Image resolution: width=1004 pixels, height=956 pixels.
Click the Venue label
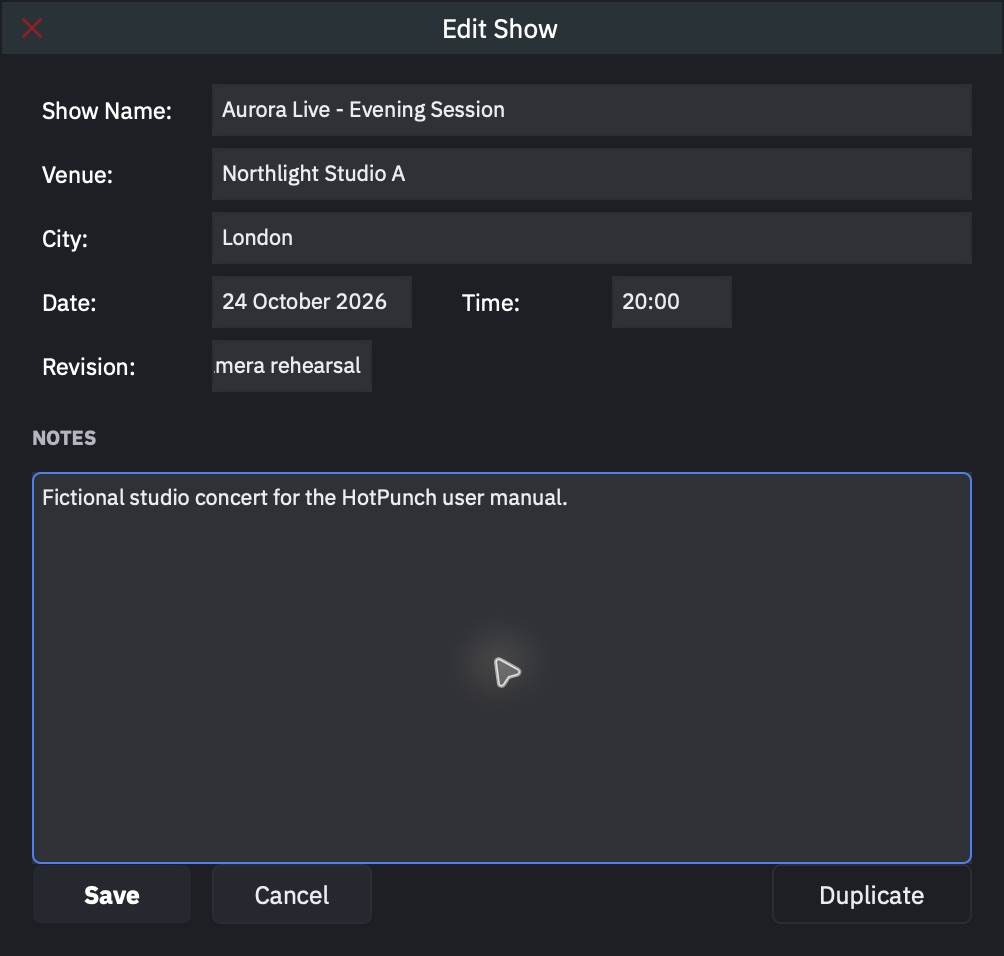click(x=77, y=175)
